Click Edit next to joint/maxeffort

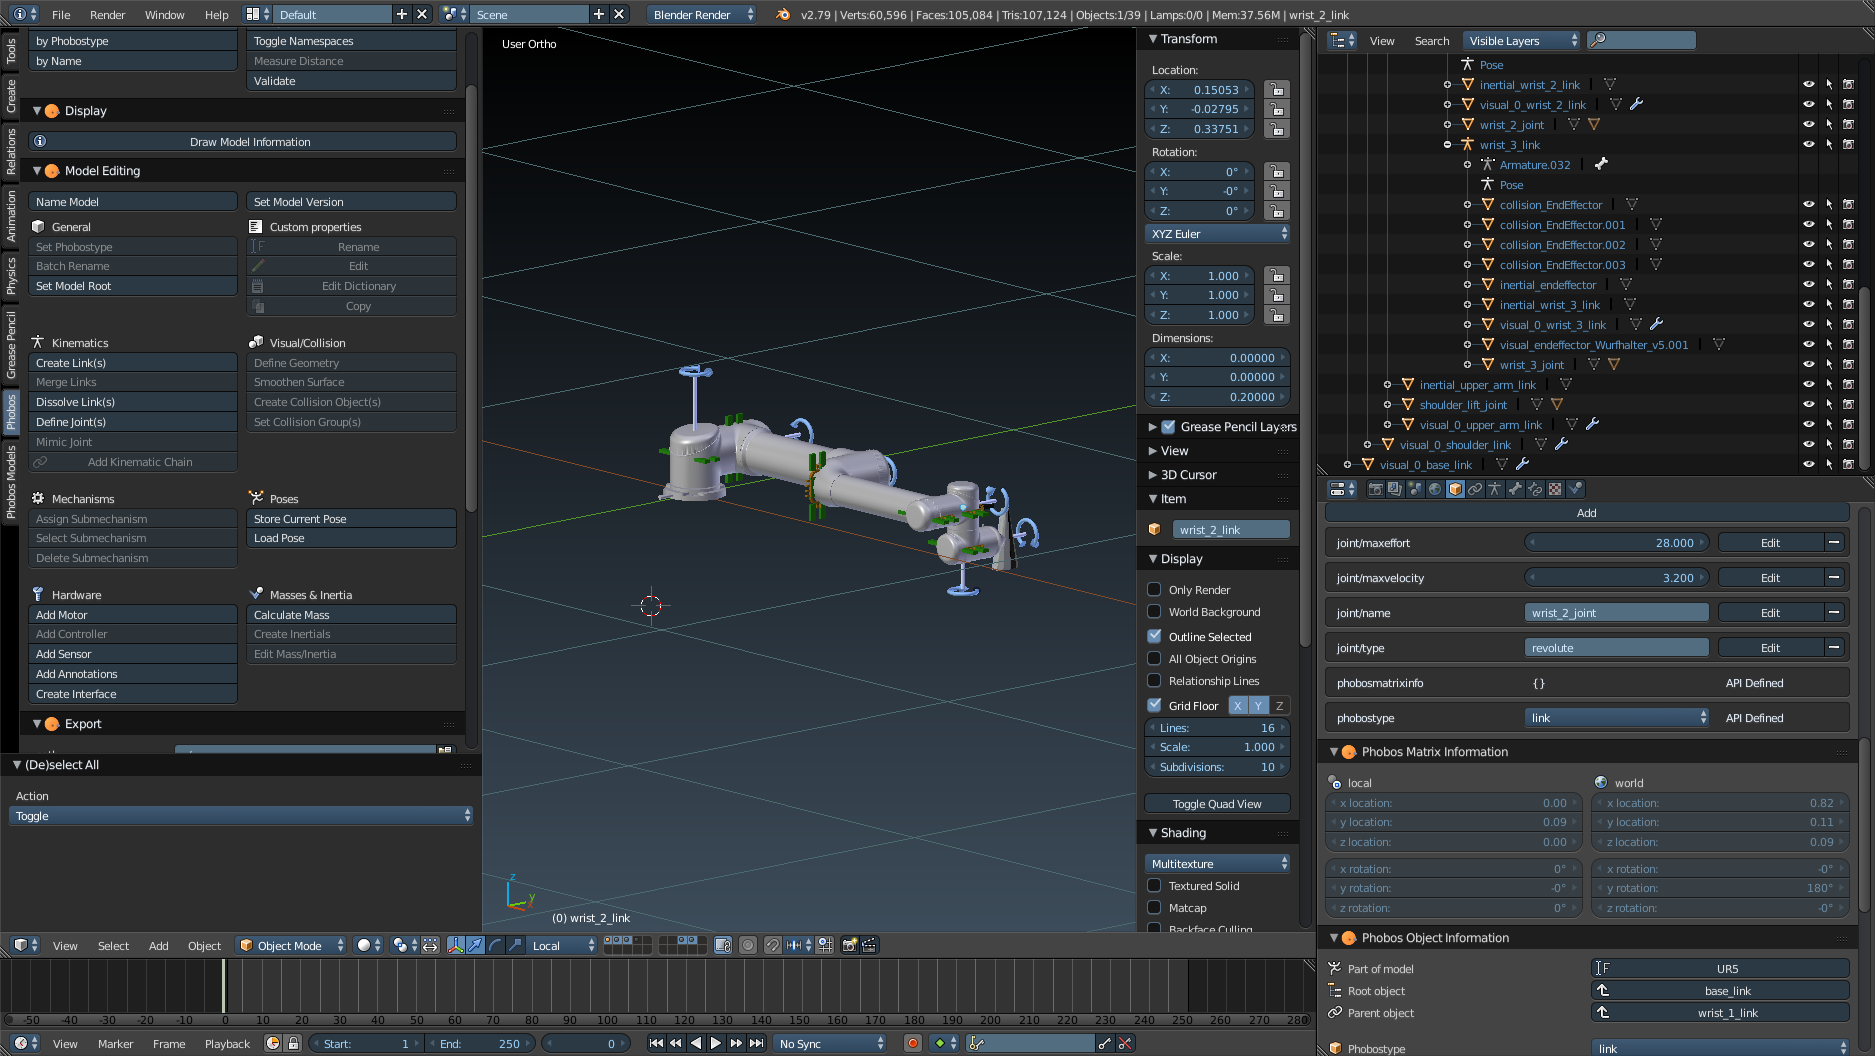(x=1770, y=543)
